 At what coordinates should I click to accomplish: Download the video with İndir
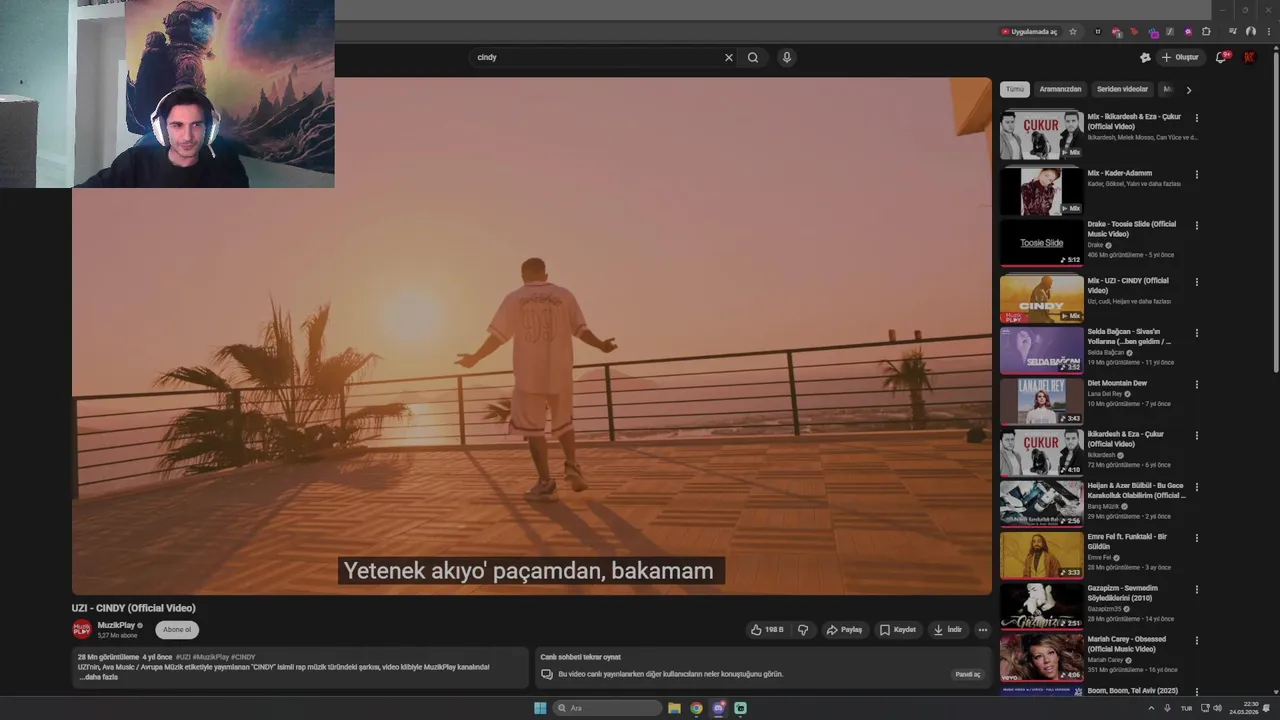point(948,630)
